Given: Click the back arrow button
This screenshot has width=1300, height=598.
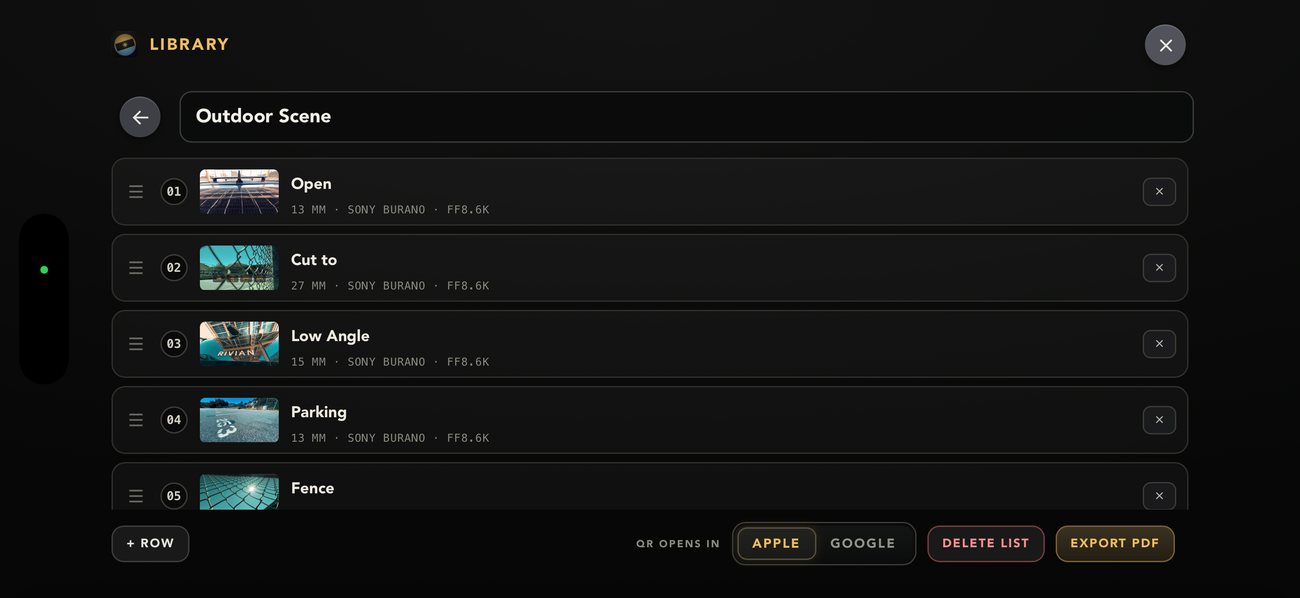Looking at the screenshot, I should 140,117.
